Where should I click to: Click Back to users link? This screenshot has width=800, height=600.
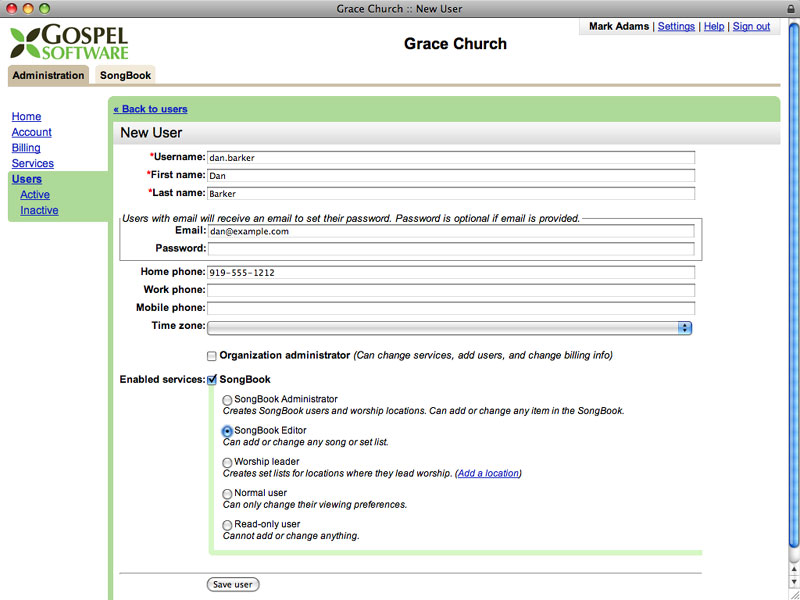pos(151,109)
